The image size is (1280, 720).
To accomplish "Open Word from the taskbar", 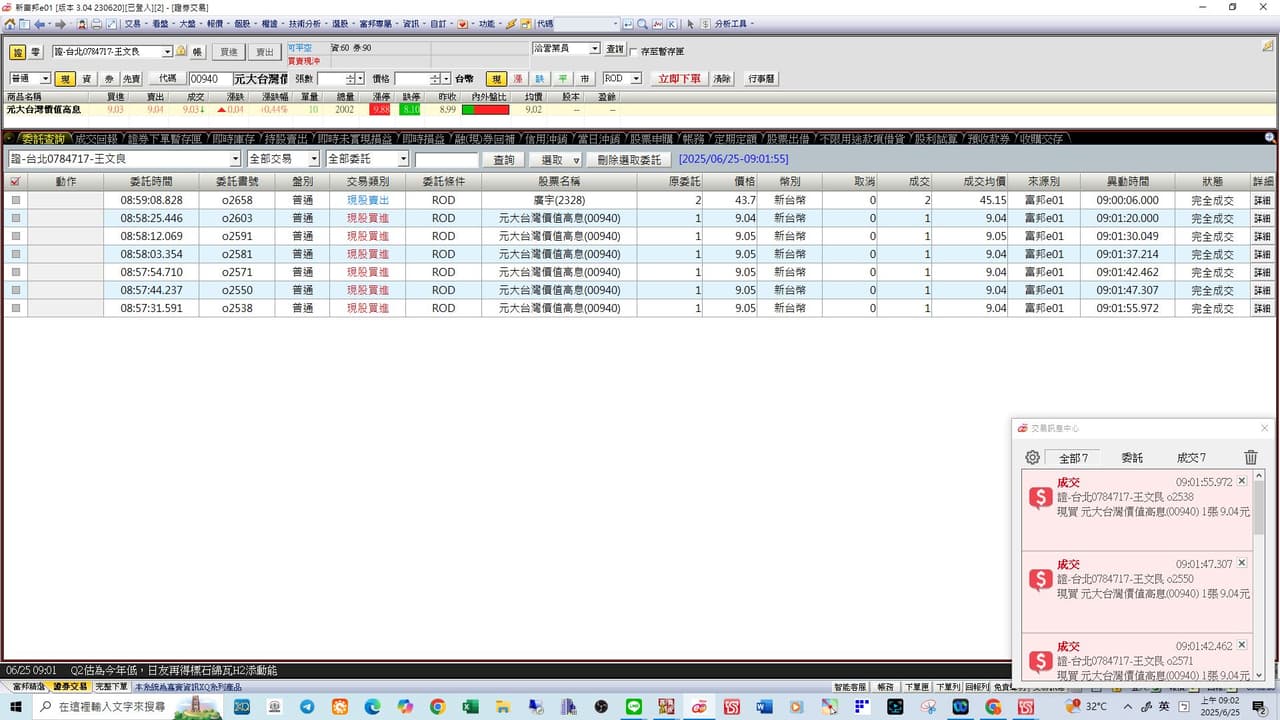I will point(764,707).
